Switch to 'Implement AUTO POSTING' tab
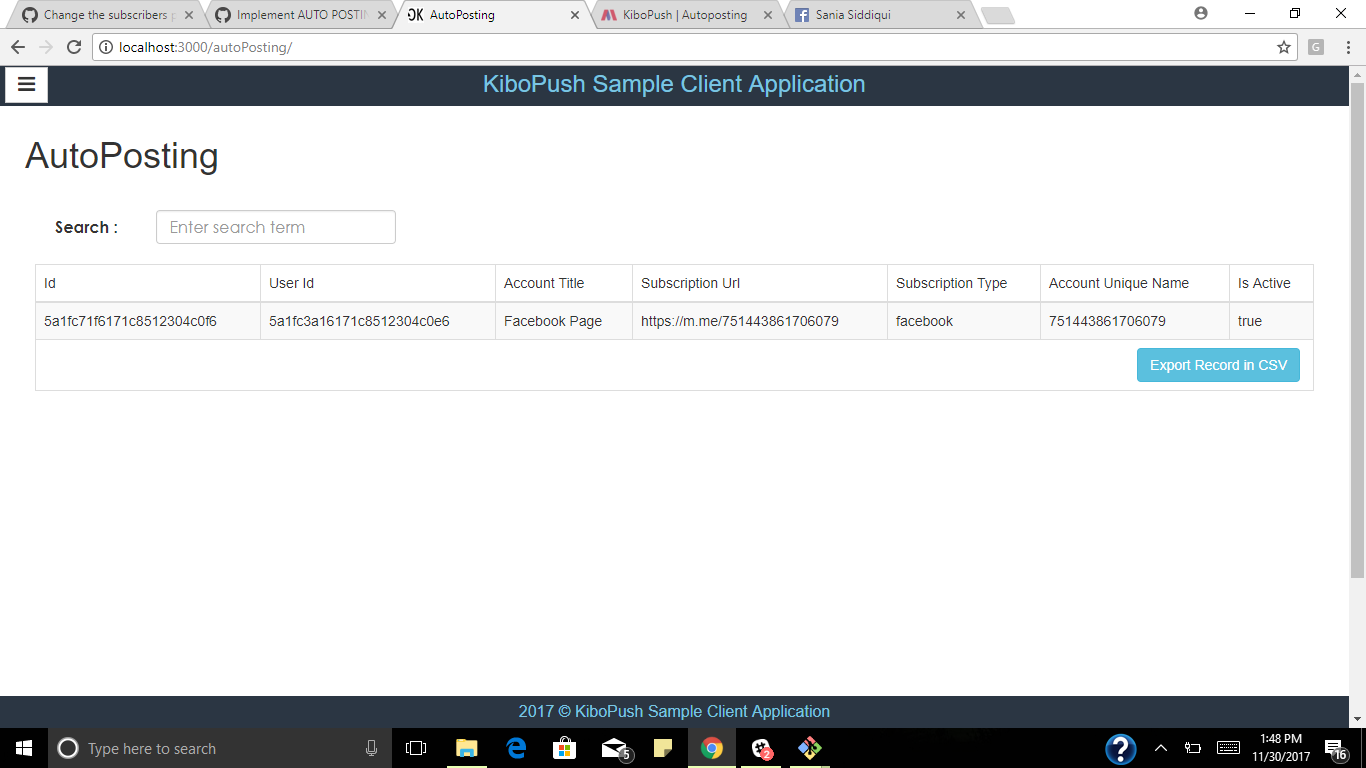 point(302,15)
